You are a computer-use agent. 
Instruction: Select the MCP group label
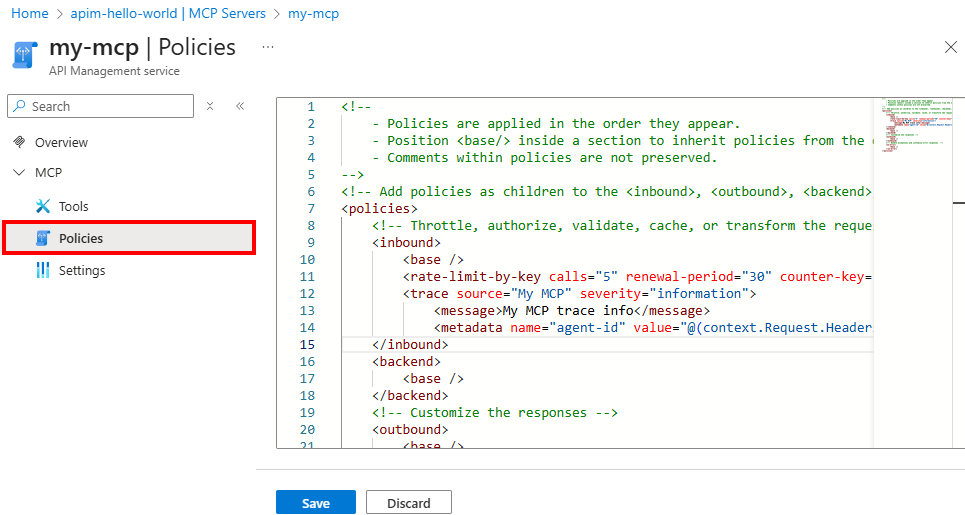(48, 173)
